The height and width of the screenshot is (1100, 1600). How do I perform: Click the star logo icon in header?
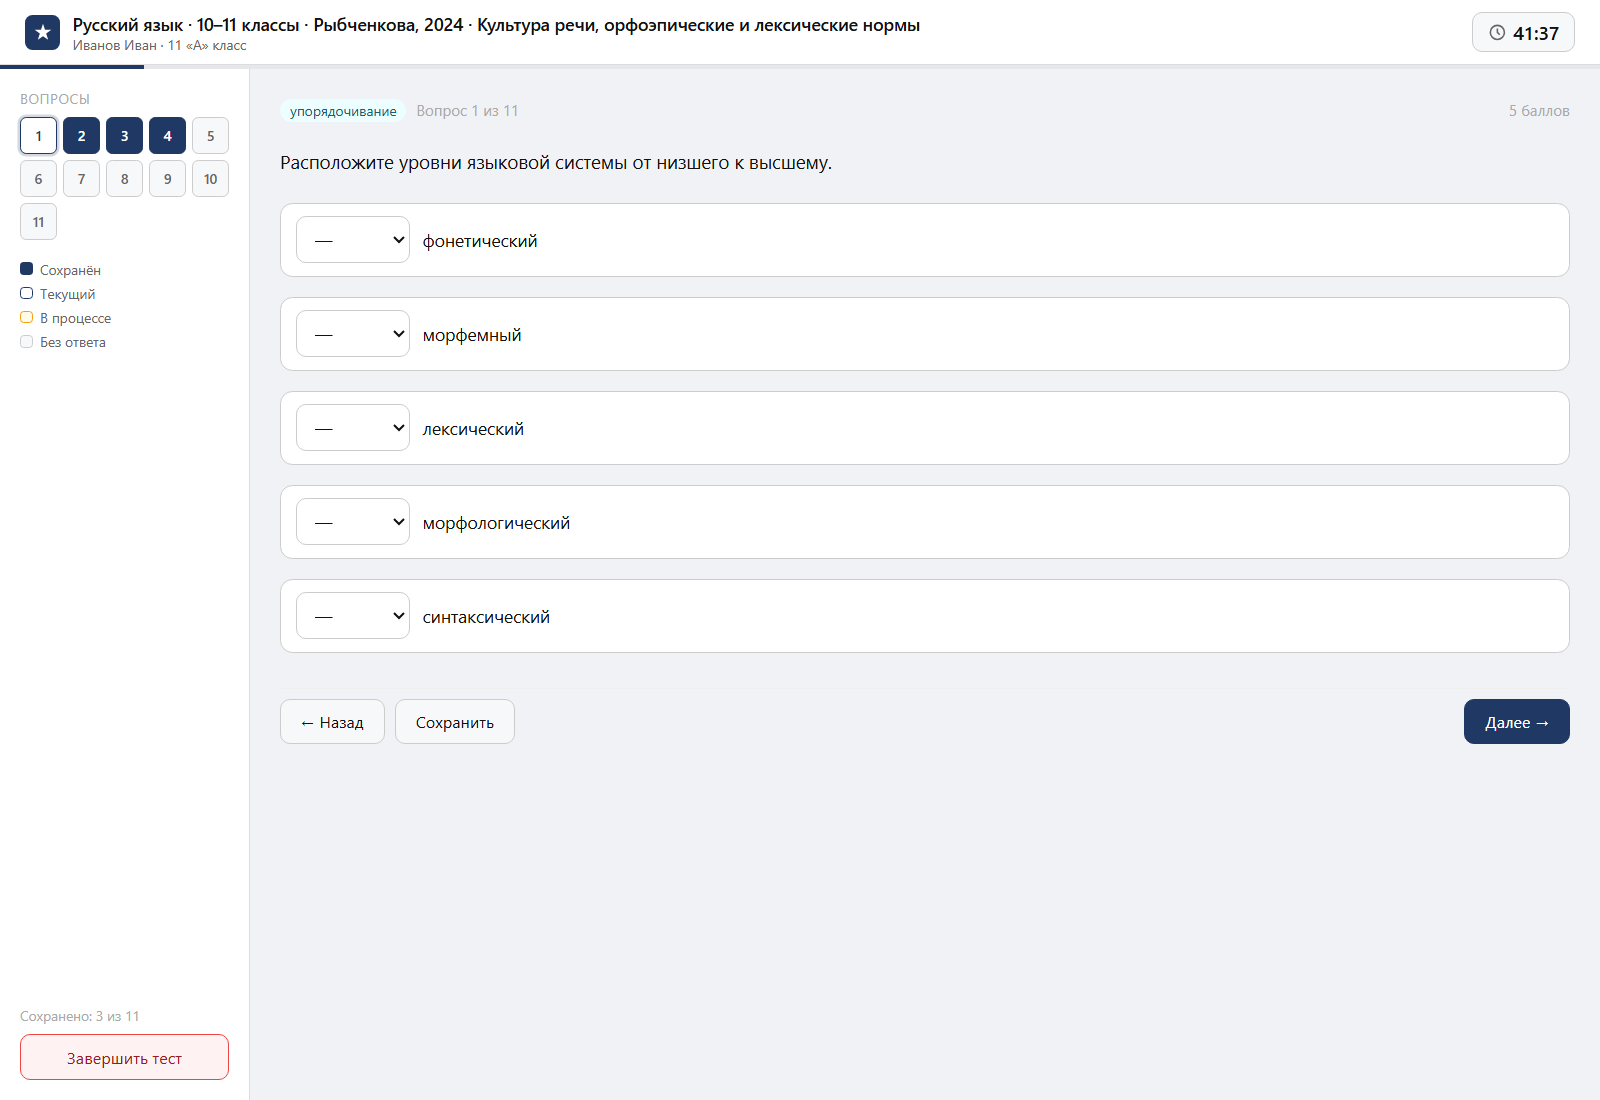click(x=42, y=33)
